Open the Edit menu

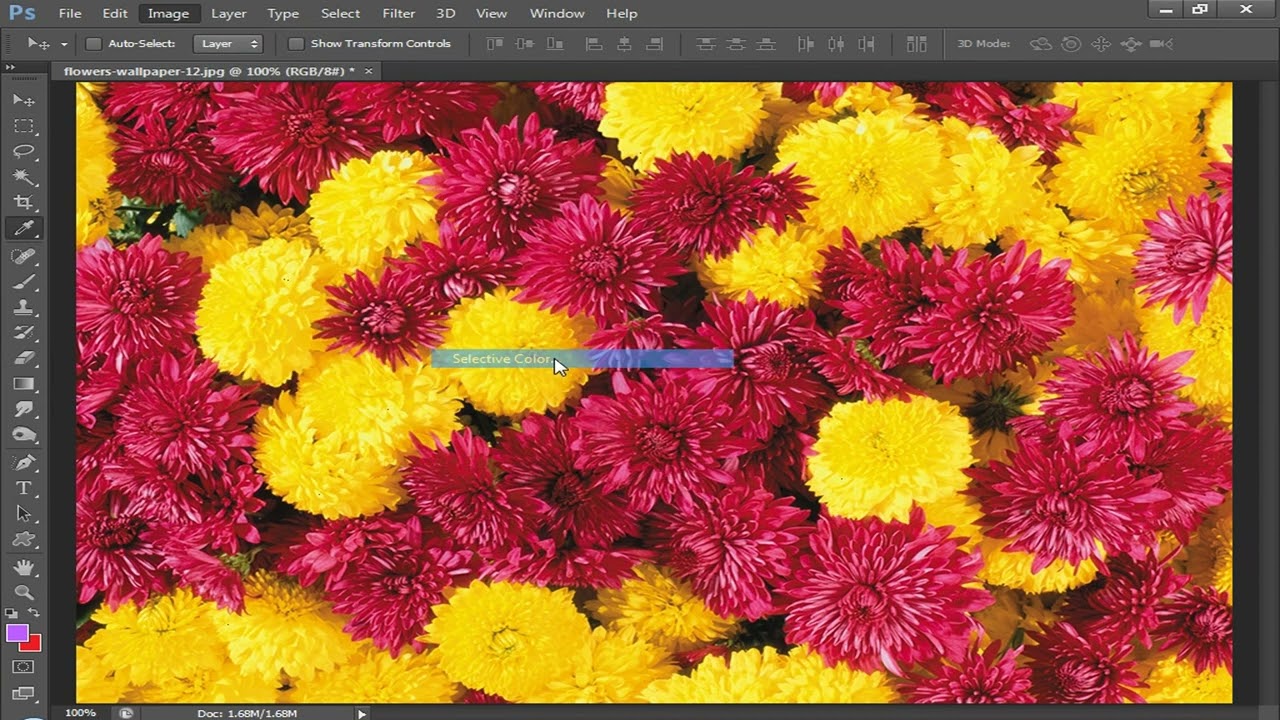pyautogui.click(x=115, y=13)
